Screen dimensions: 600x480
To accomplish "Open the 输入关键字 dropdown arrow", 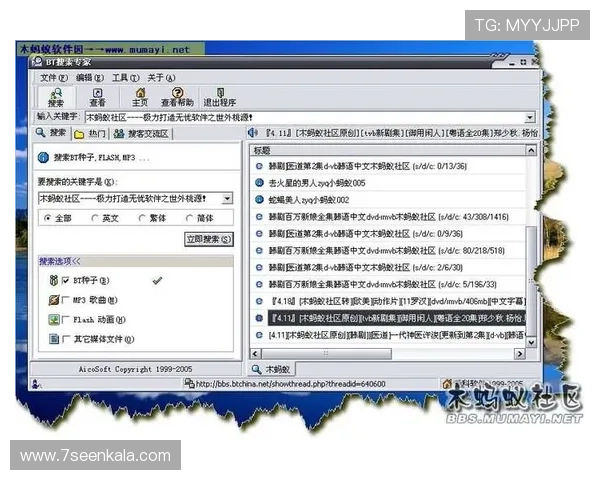I will click(530, 118).
